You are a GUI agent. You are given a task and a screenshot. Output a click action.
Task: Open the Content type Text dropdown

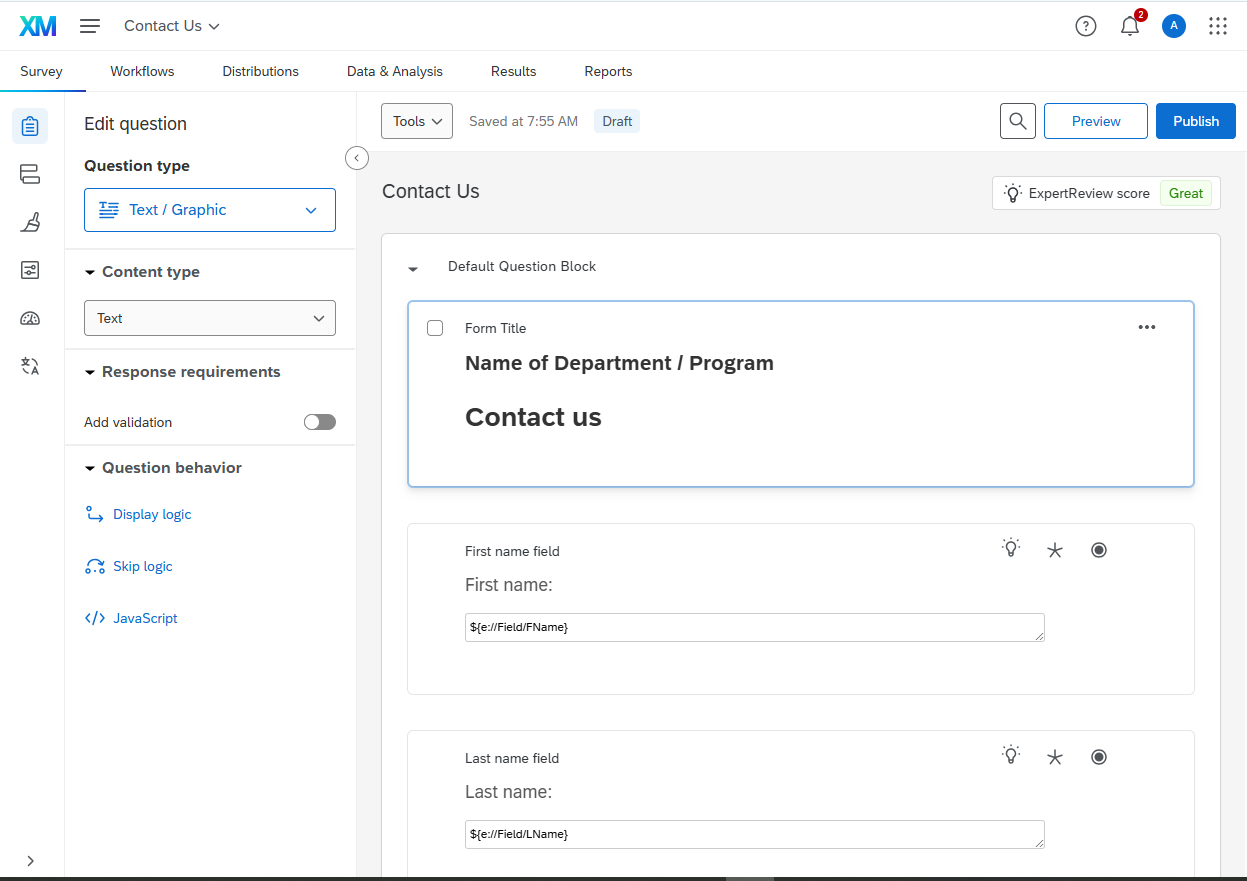(x=210, y=318)
